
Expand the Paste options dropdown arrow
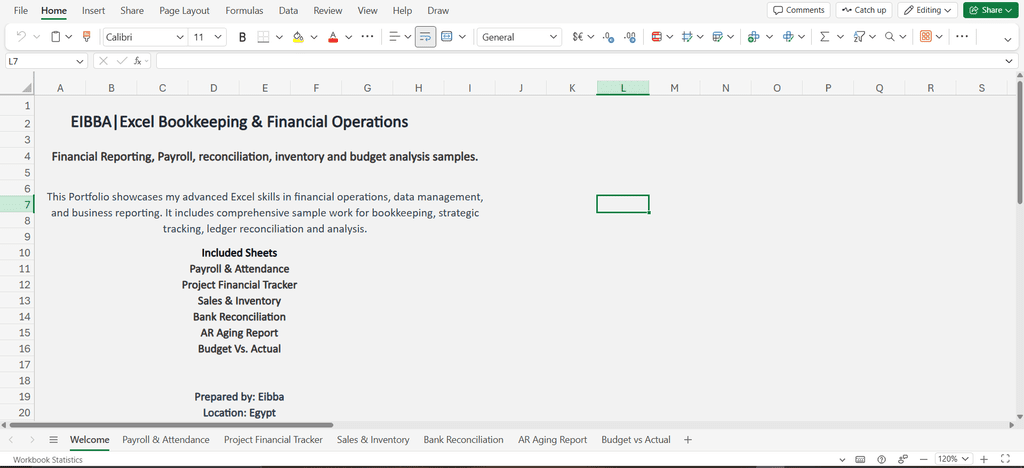tap(69, 37)
